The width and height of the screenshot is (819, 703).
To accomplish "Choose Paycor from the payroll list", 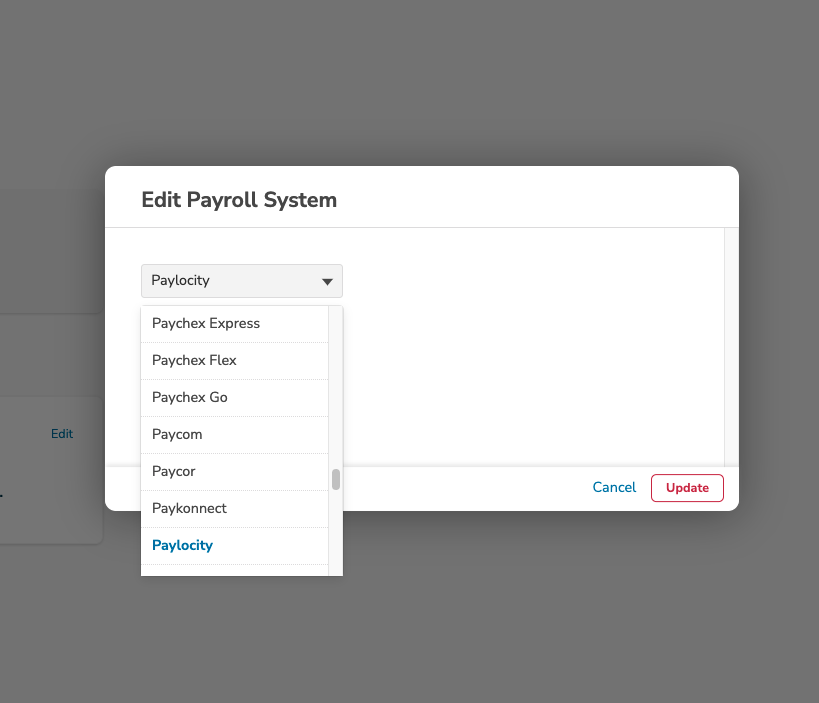I will (x=235, y=472).
